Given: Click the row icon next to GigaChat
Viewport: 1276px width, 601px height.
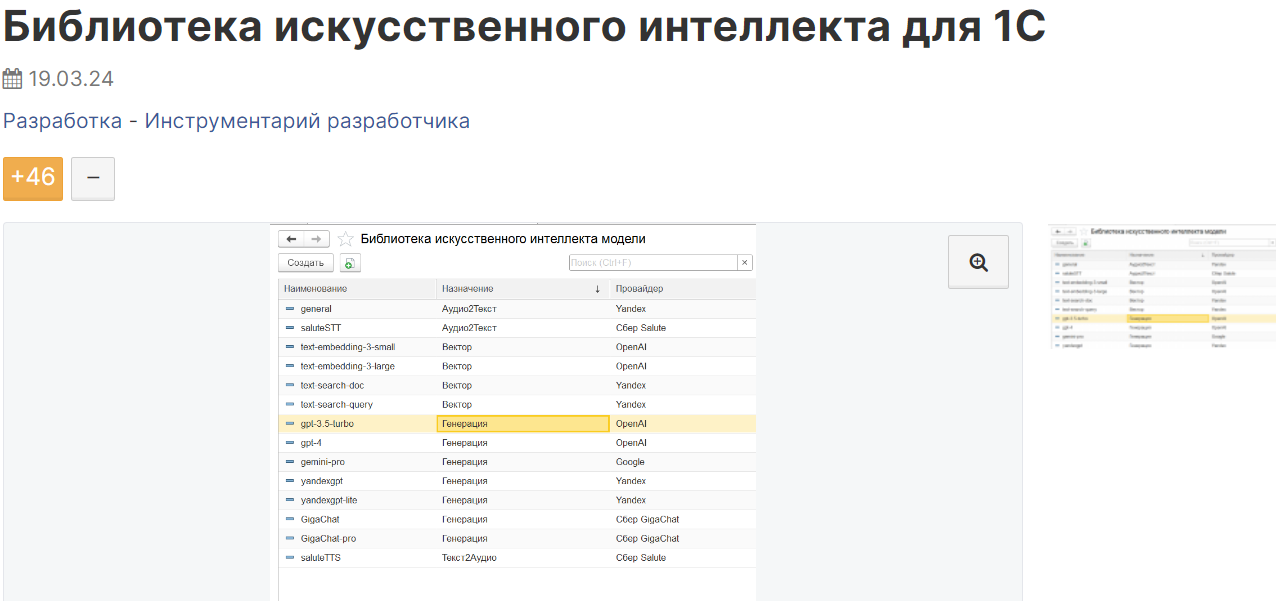Looking at the screenshot, I should pyautogui.click(x=290, y=520).
